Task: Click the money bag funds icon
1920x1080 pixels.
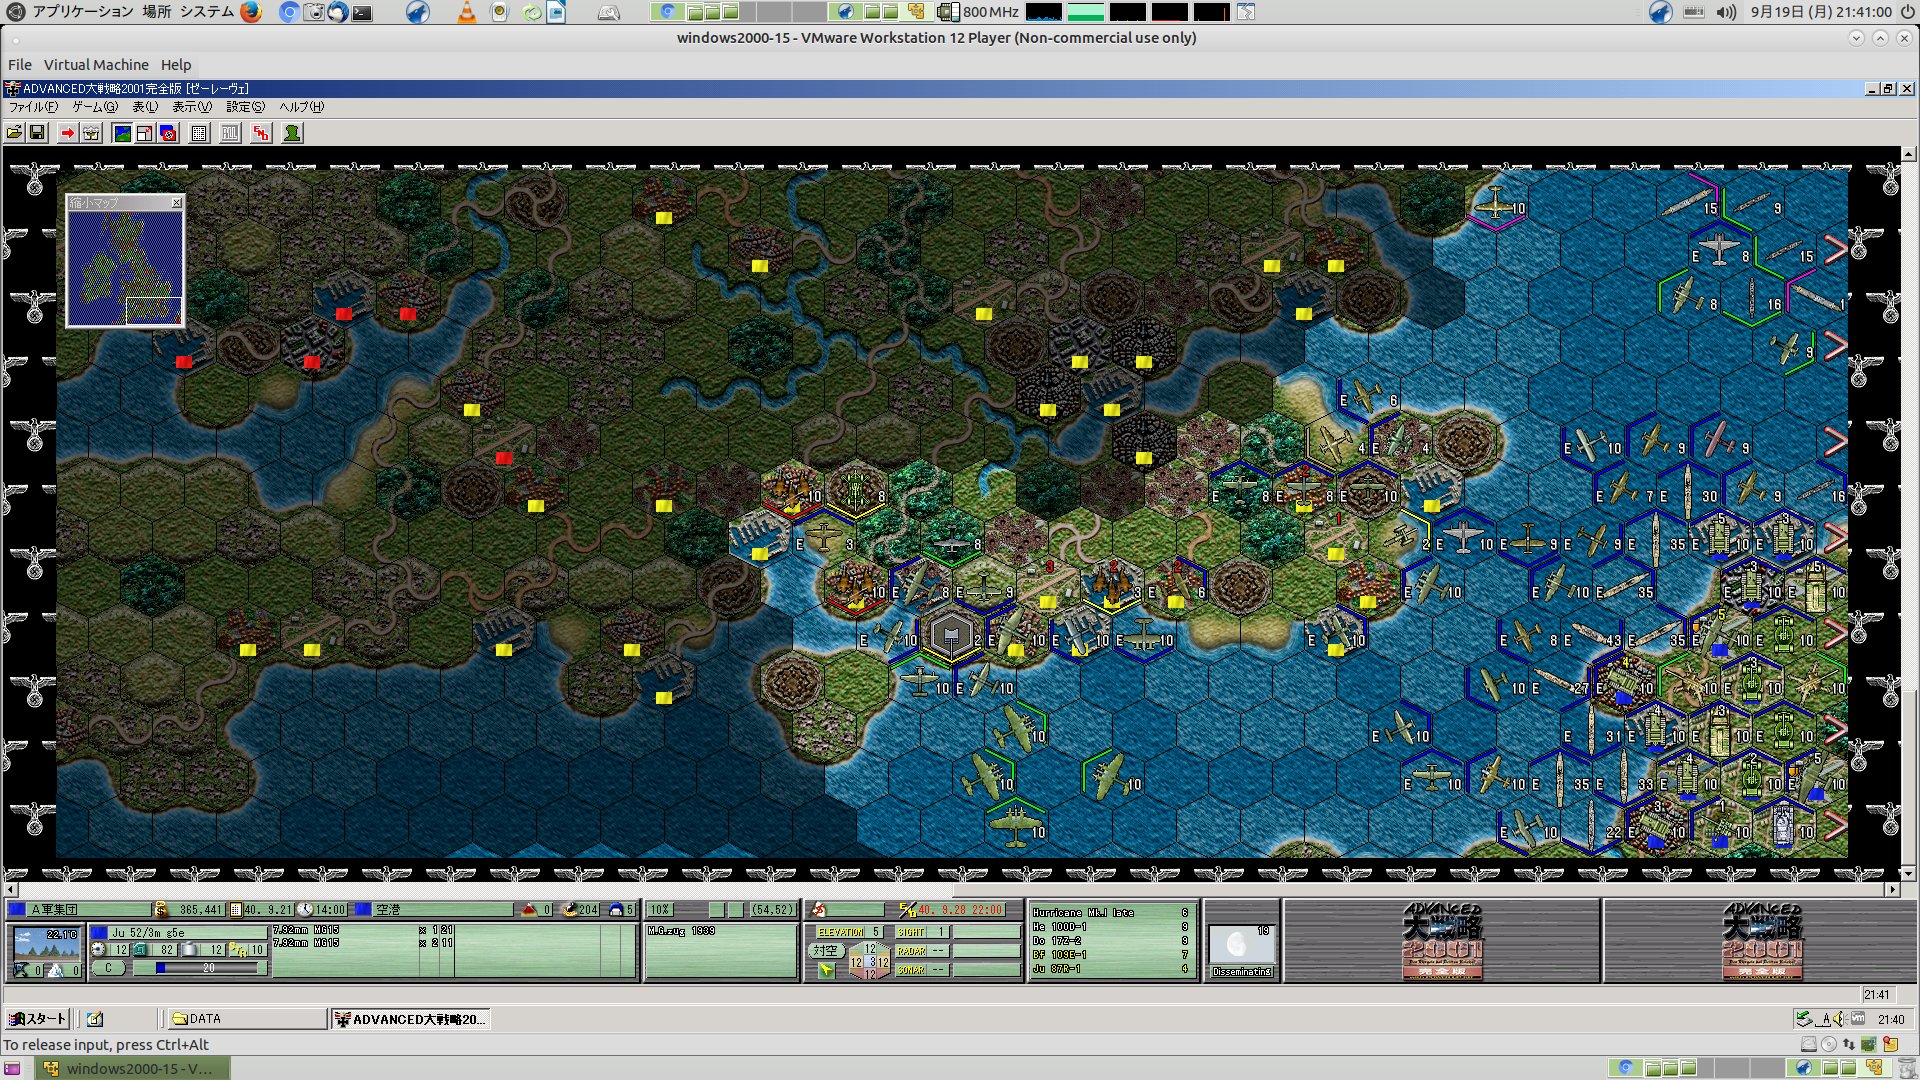Action: click(161, 910)
